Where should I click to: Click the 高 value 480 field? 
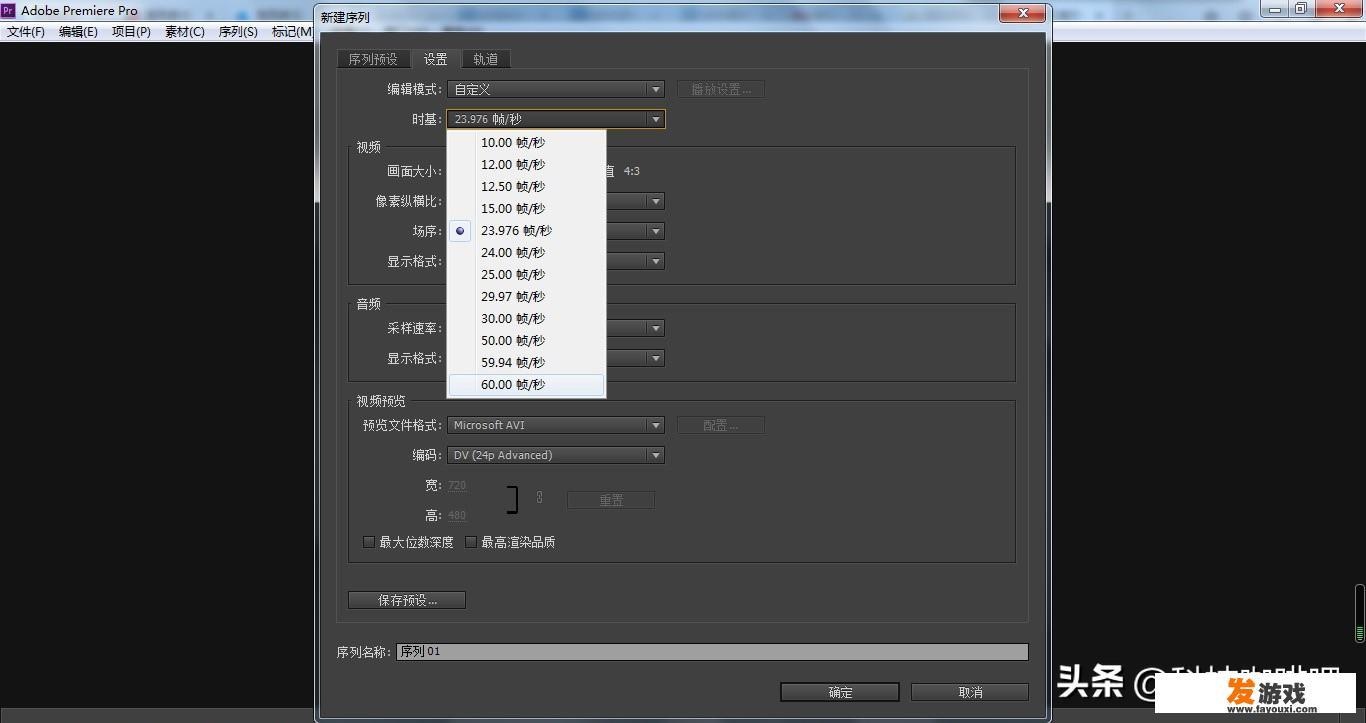[x=457, y=515]
